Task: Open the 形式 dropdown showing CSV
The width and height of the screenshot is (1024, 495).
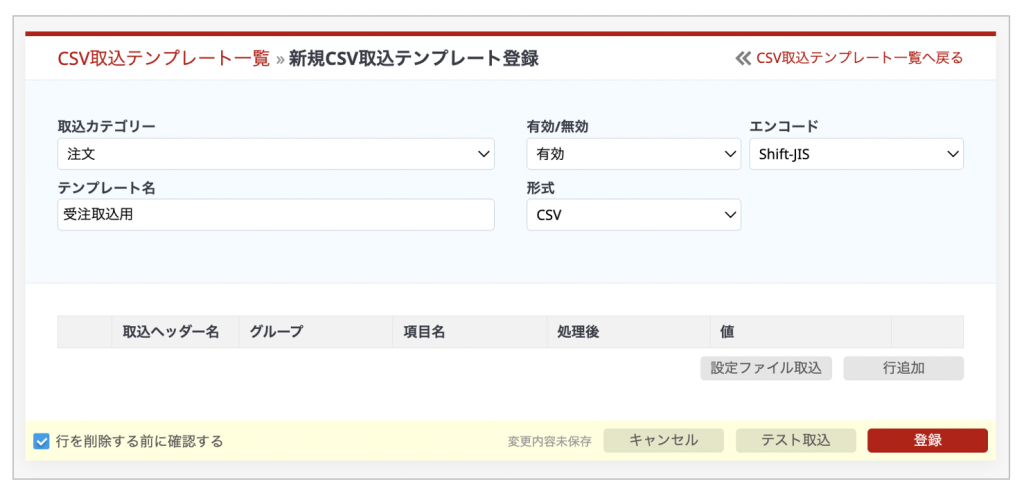Action: (x=633, y=215)
